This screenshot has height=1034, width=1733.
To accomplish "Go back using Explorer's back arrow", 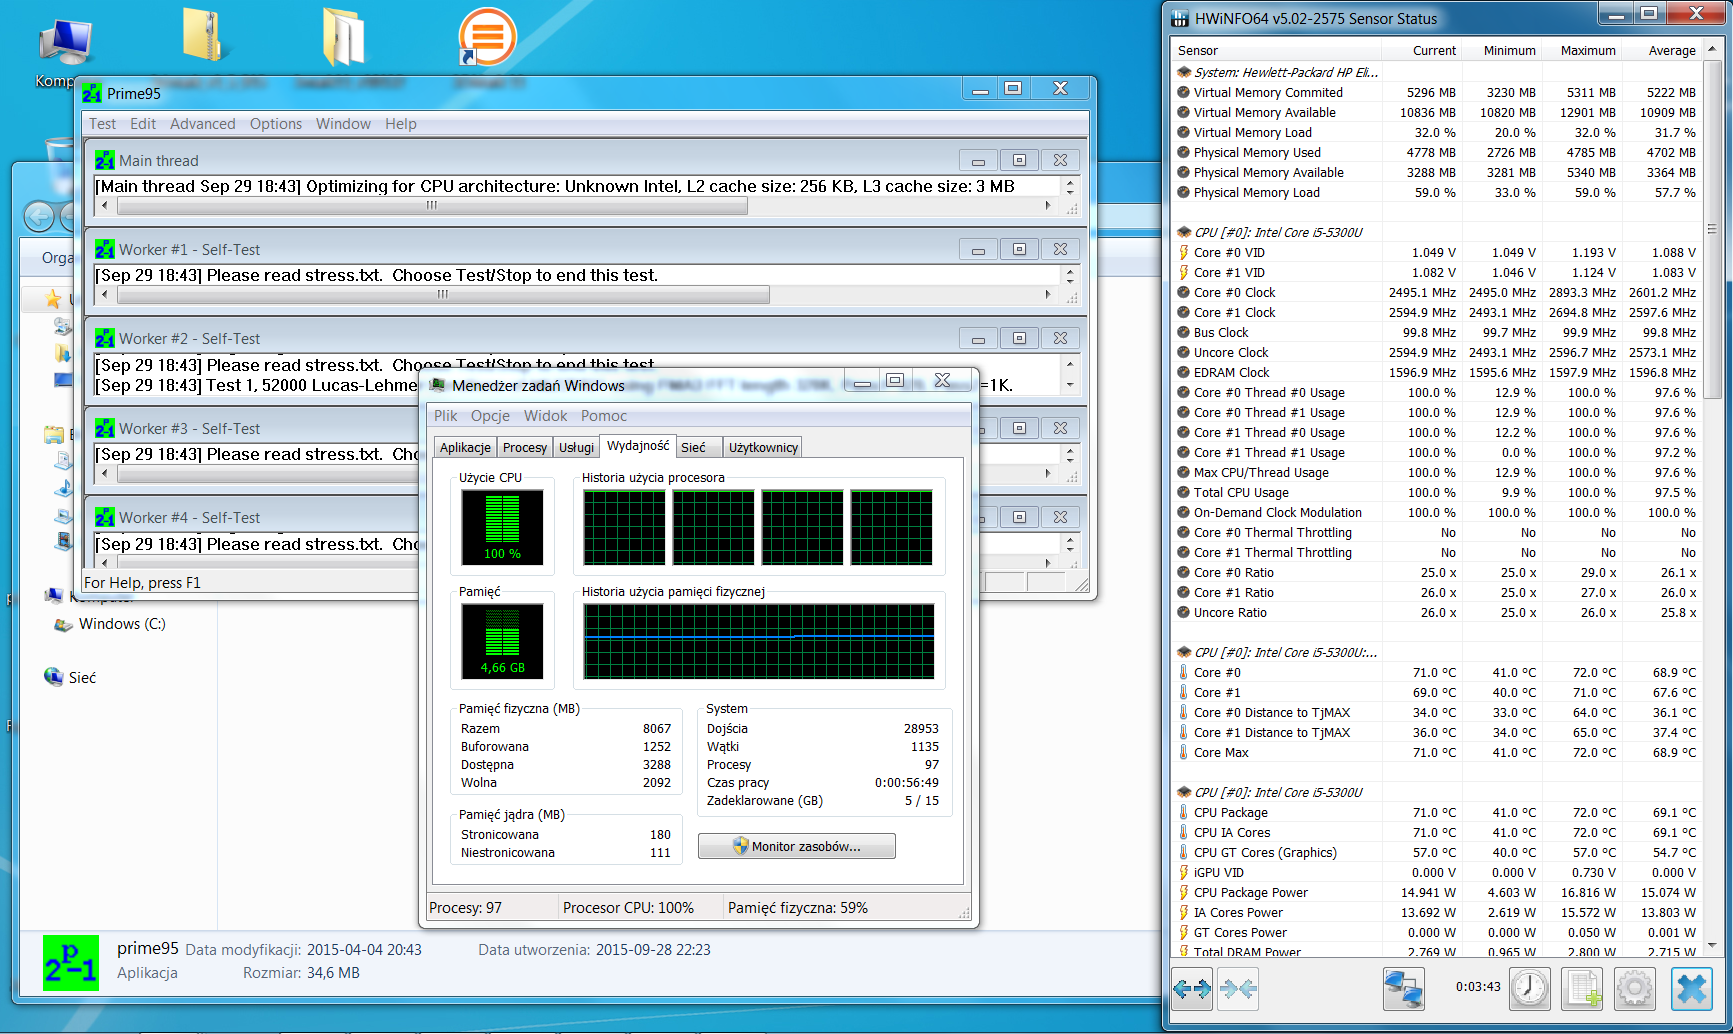I will click(x=39, y=216).
